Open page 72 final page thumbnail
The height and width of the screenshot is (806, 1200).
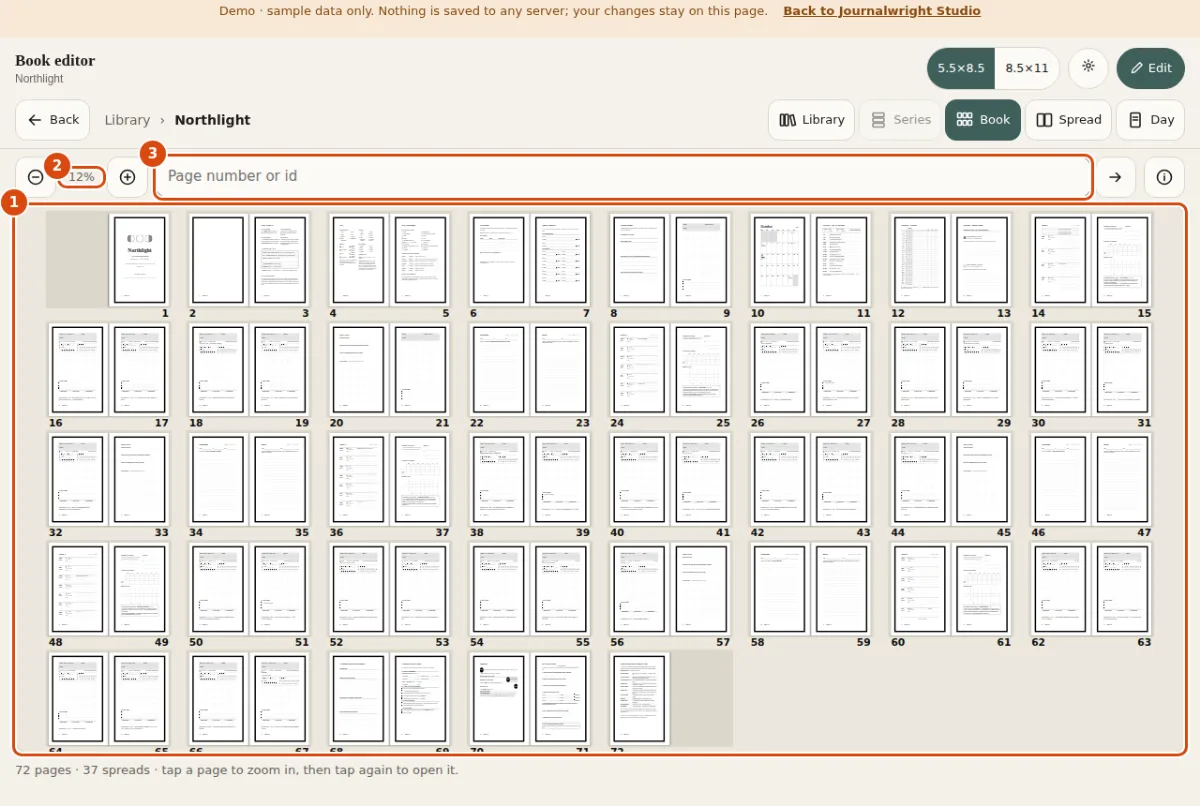coord(639,699)
